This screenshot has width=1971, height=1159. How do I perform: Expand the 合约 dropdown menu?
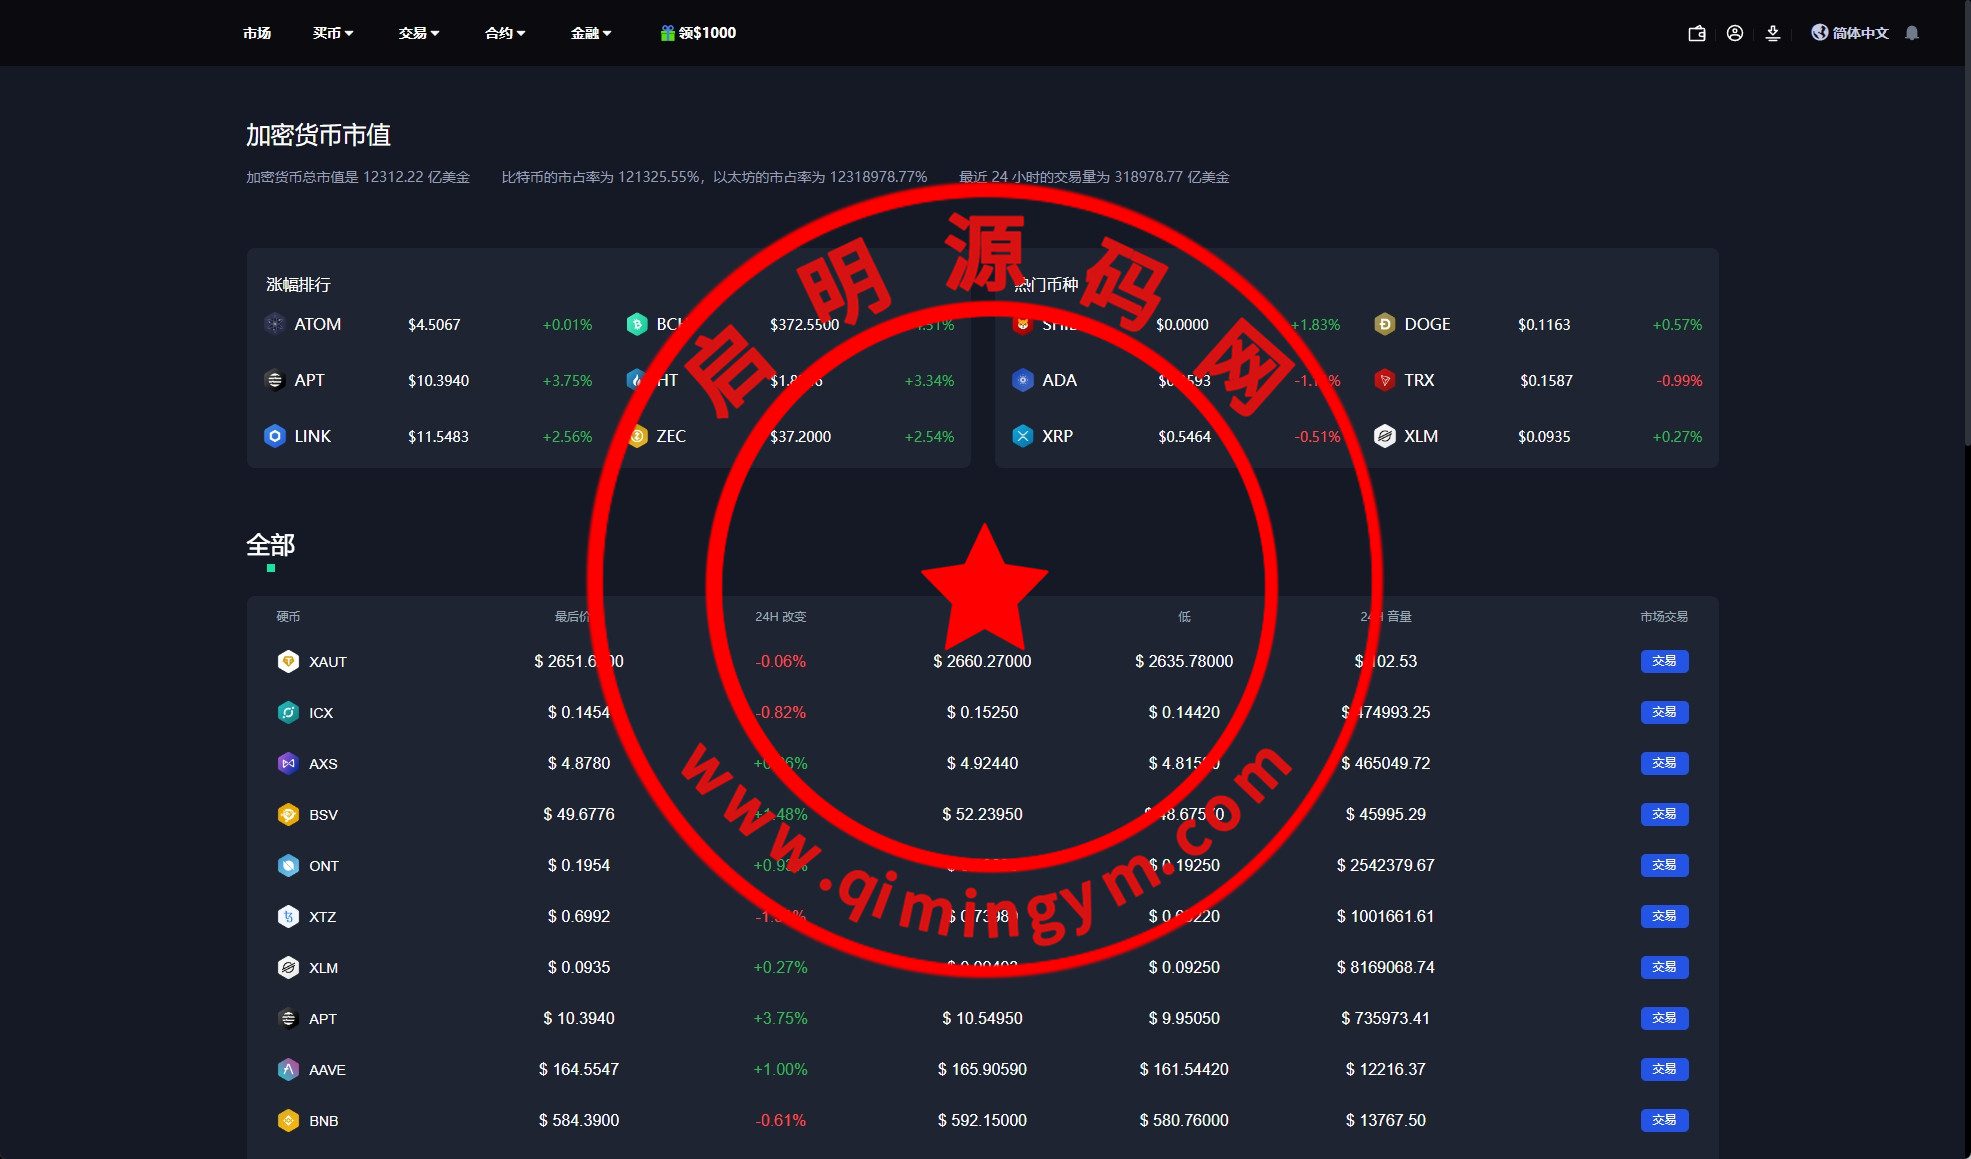[504, 33]
